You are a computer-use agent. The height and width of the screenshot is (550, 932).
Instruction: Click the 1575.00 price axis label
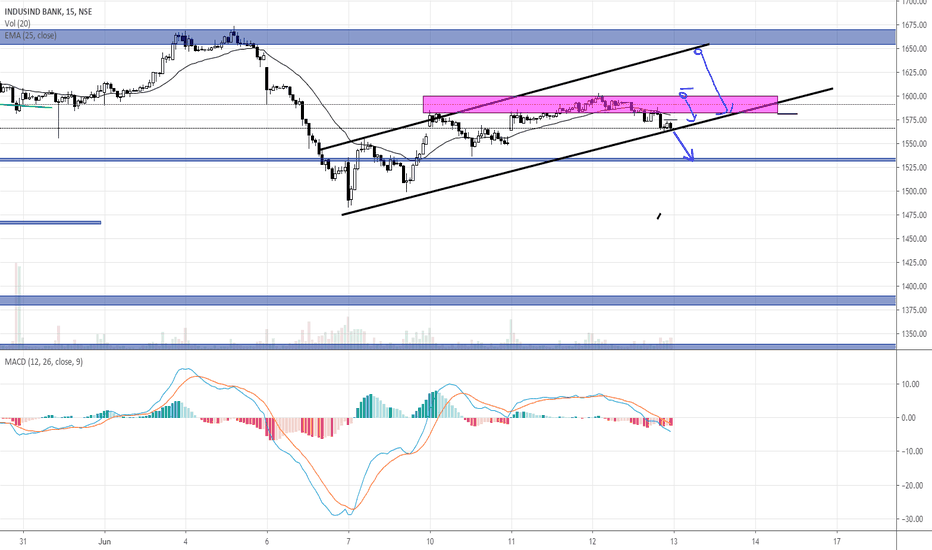914,120
